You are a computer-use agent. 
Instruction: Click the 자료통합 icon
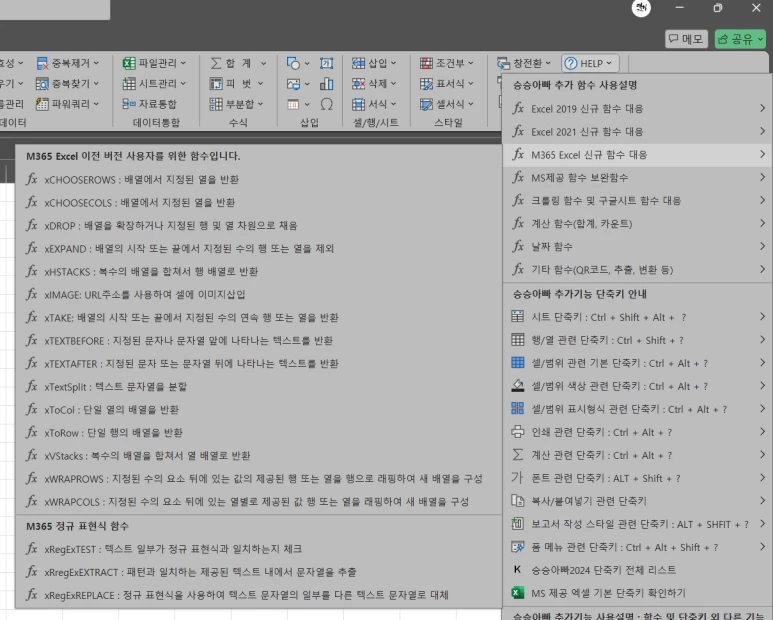click(129, 104)
